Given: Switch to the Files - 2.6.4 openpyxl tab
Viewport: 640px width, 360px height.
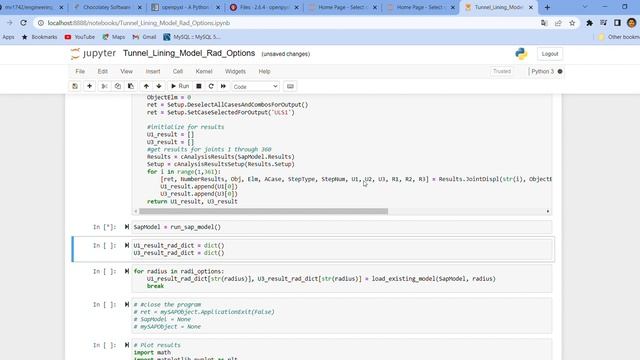Looking at the screenshot, I should pyautogui.click(x=264, y=7).
